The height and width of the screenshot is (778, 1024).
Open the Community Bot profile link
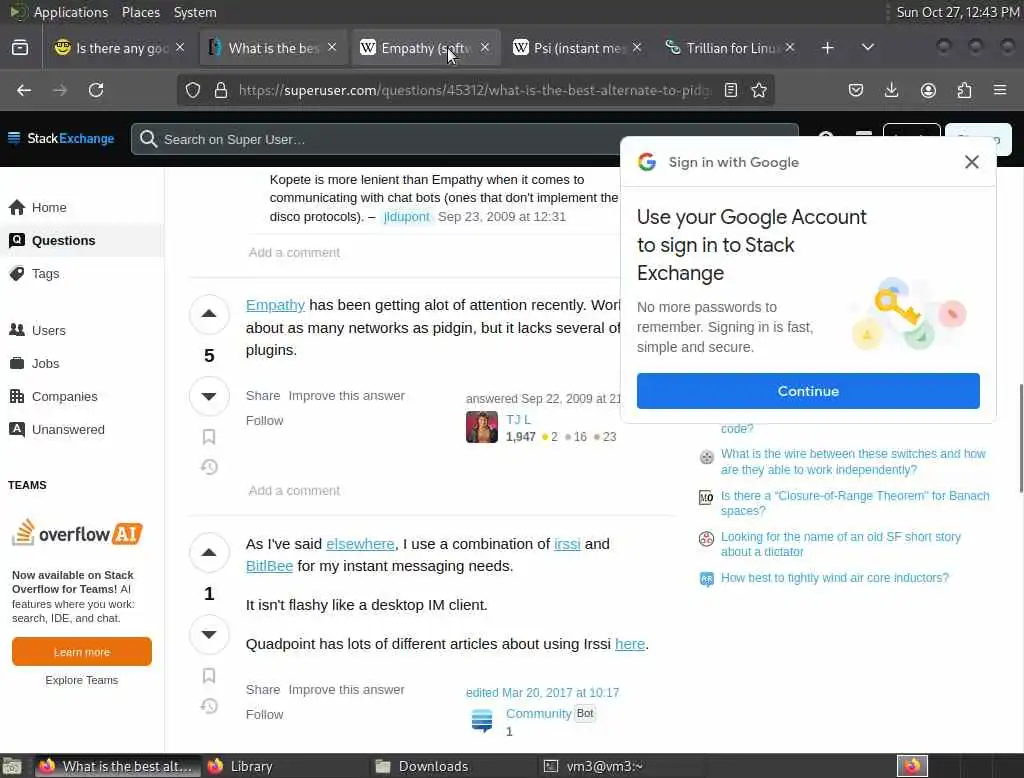point(538,713)
